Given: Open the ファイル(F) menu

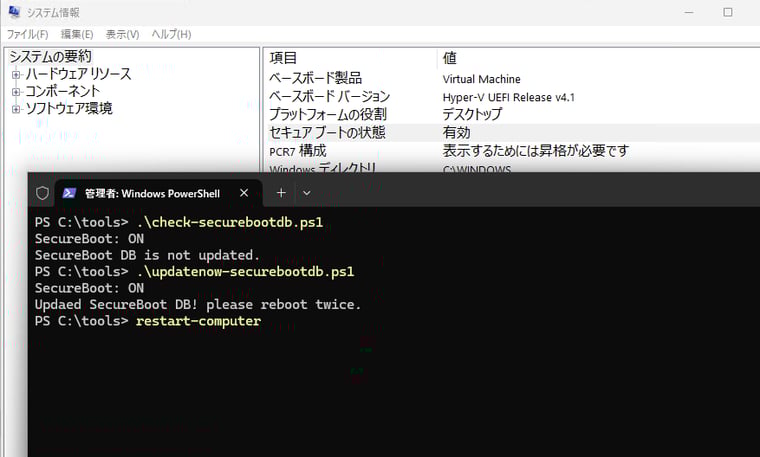Looking at the screenshot, I should [27, 34].
